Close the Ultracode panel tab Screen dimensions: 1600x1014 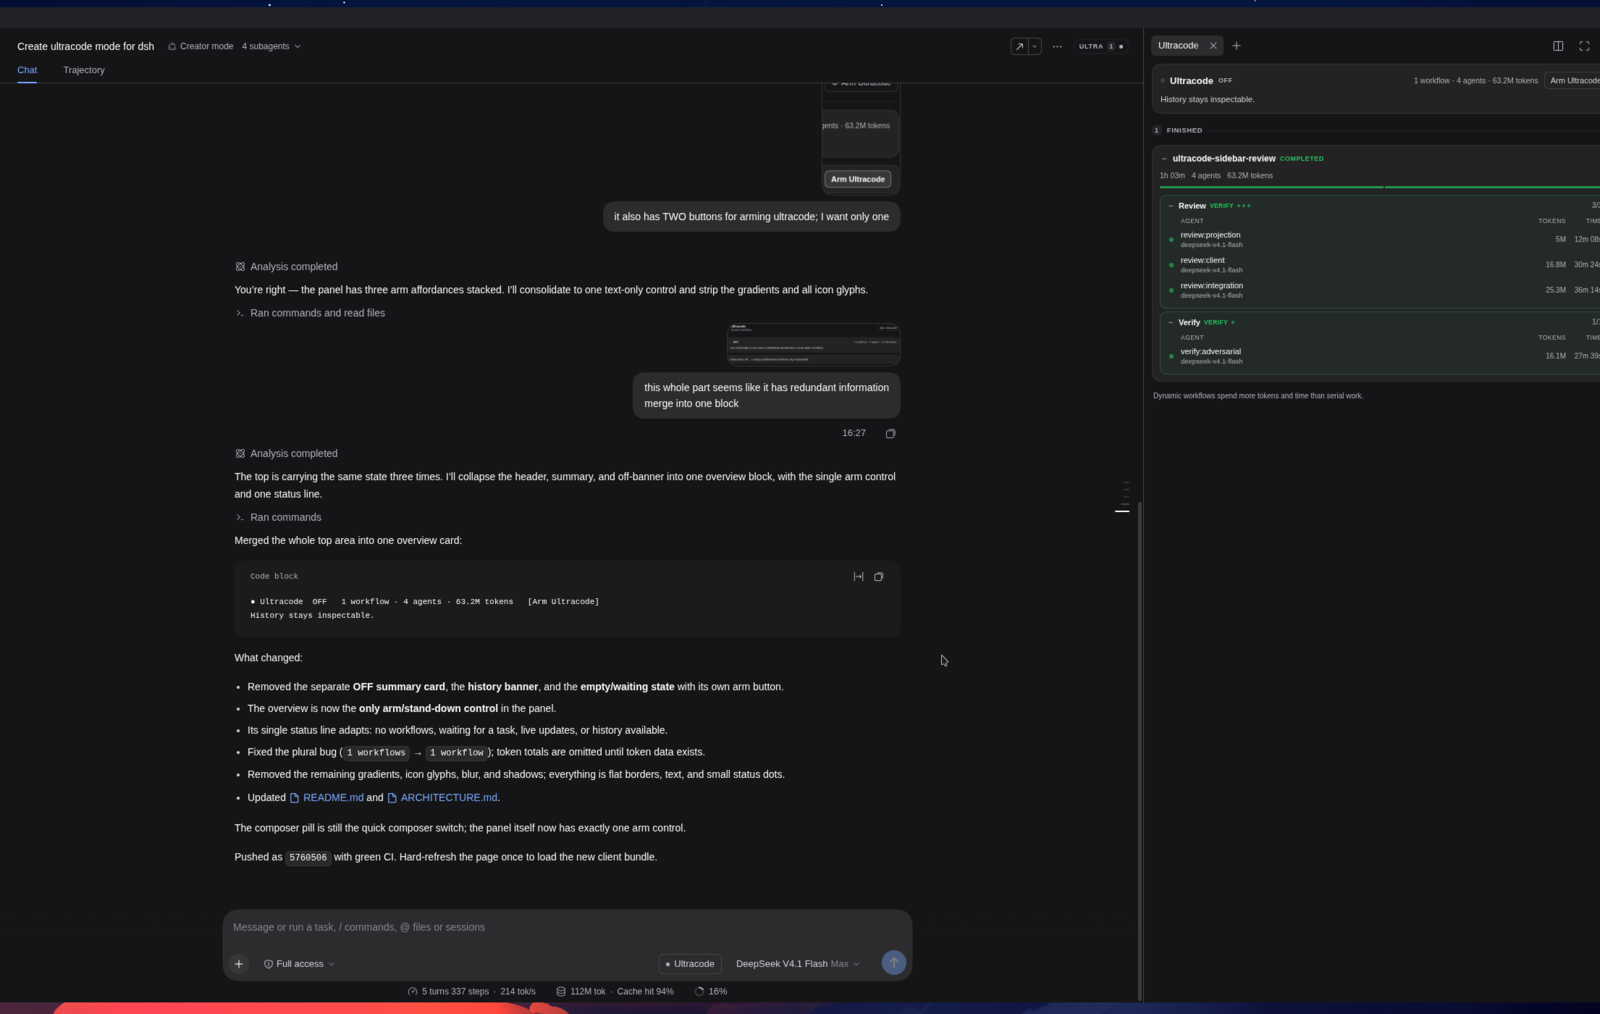point(1213,46)
